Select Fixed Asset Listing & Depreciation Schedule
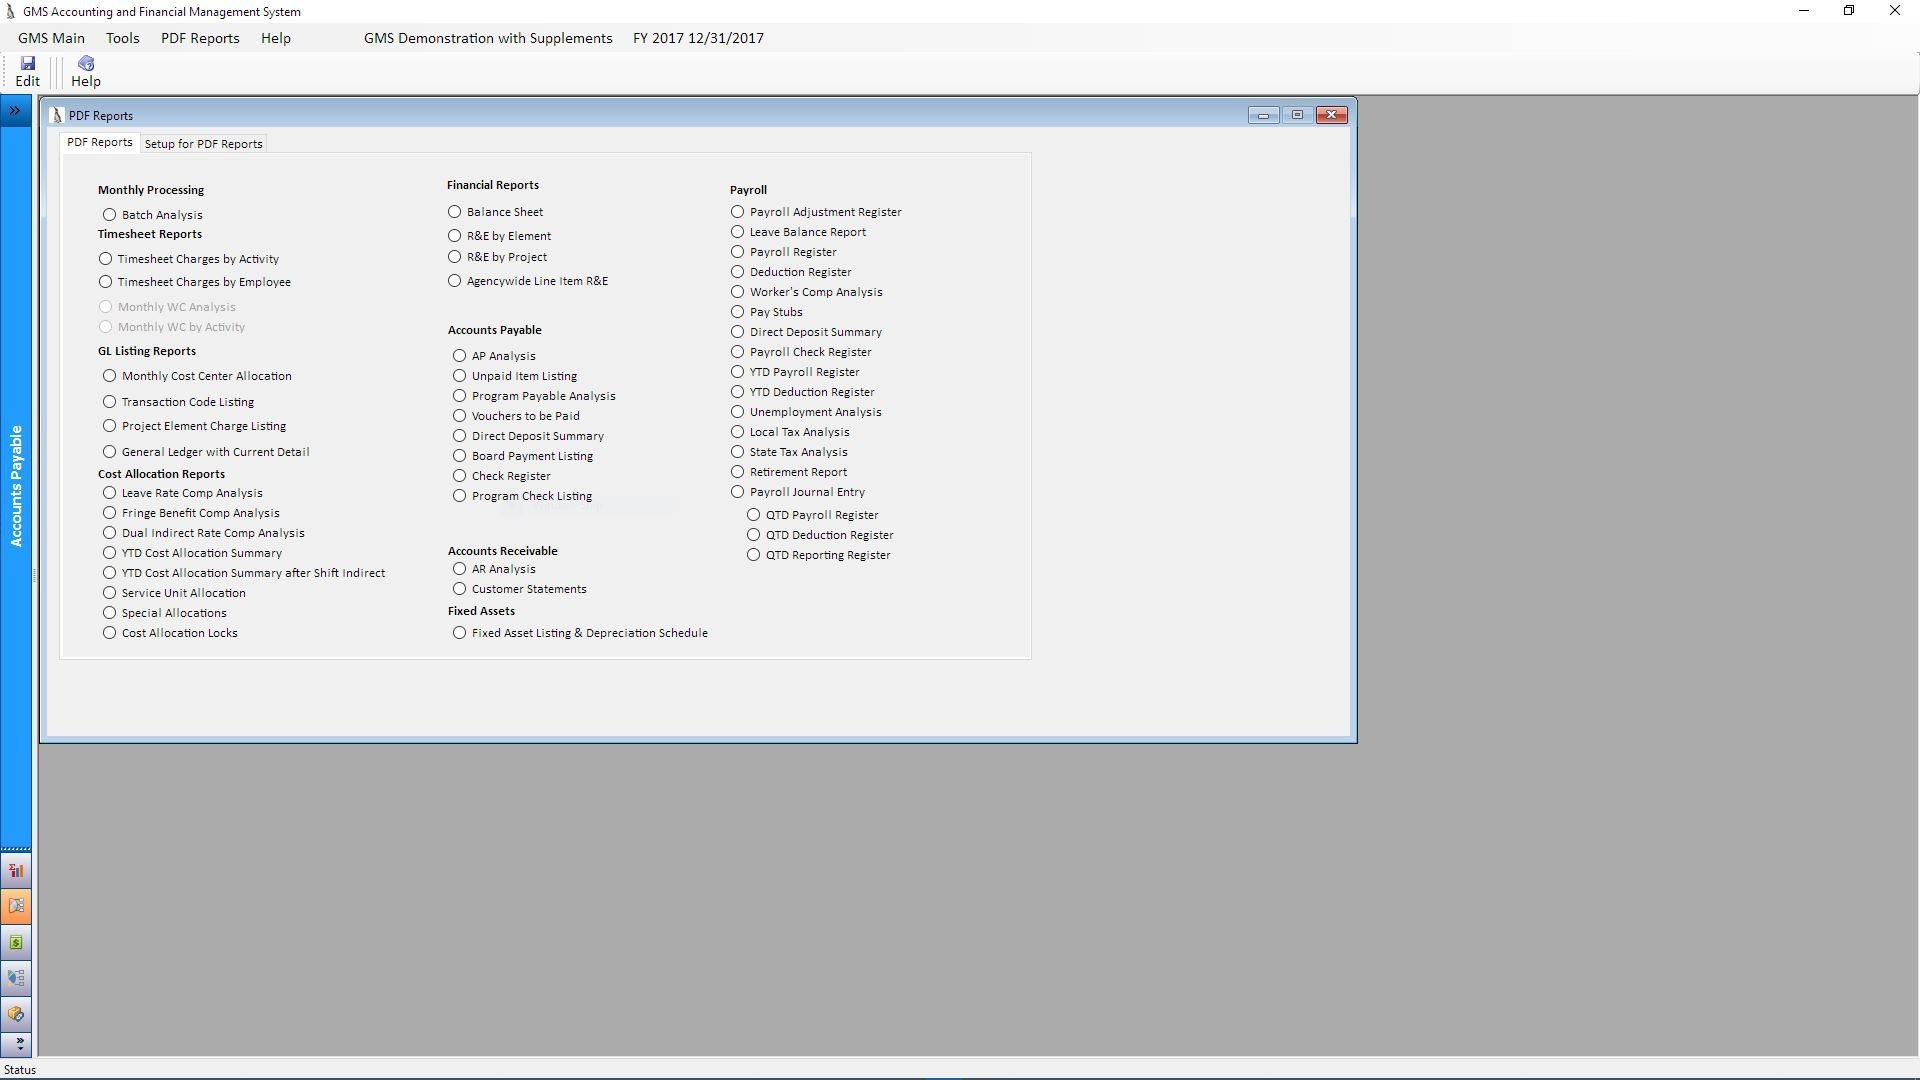Screen dimensions: 1920x1080 (460, 633)
